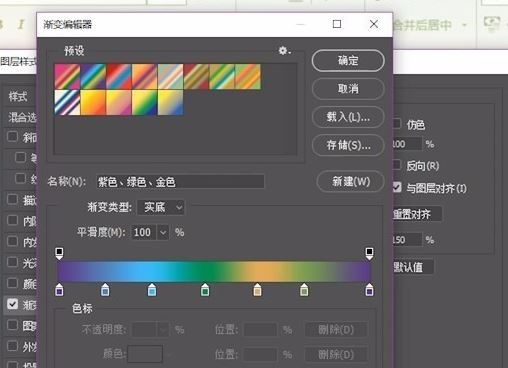Choose the yellow-to-blue gradient preset
This screenshot has height=368, width=508.
[170, 103]
